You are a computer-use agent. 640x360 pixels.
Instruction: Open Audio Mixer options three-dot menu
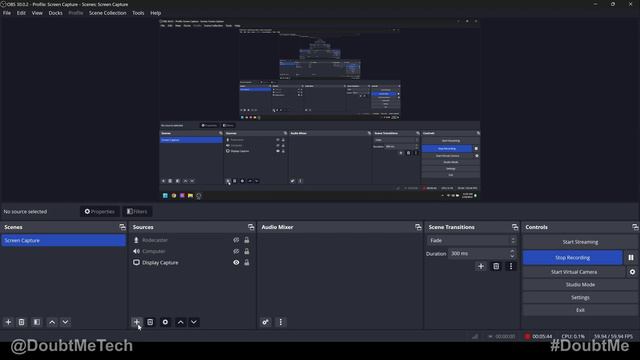(280, 322)
